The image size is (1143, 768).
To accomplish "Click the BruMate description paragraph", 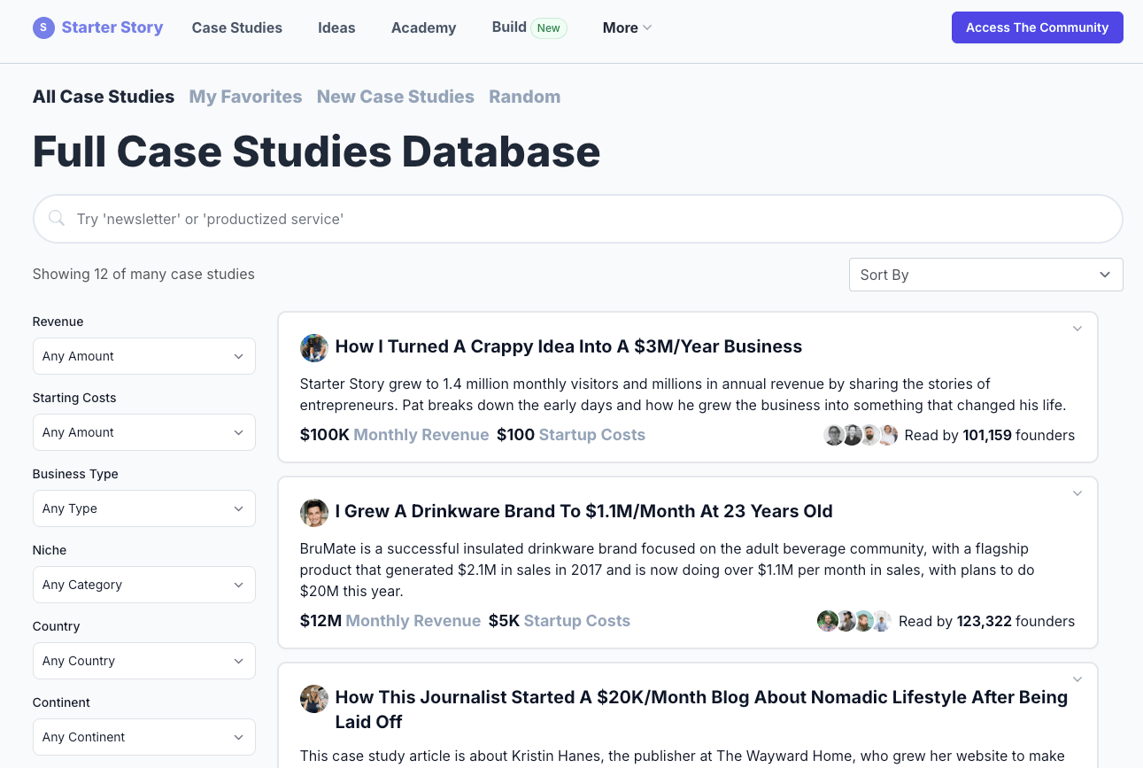I will [667, 570].
